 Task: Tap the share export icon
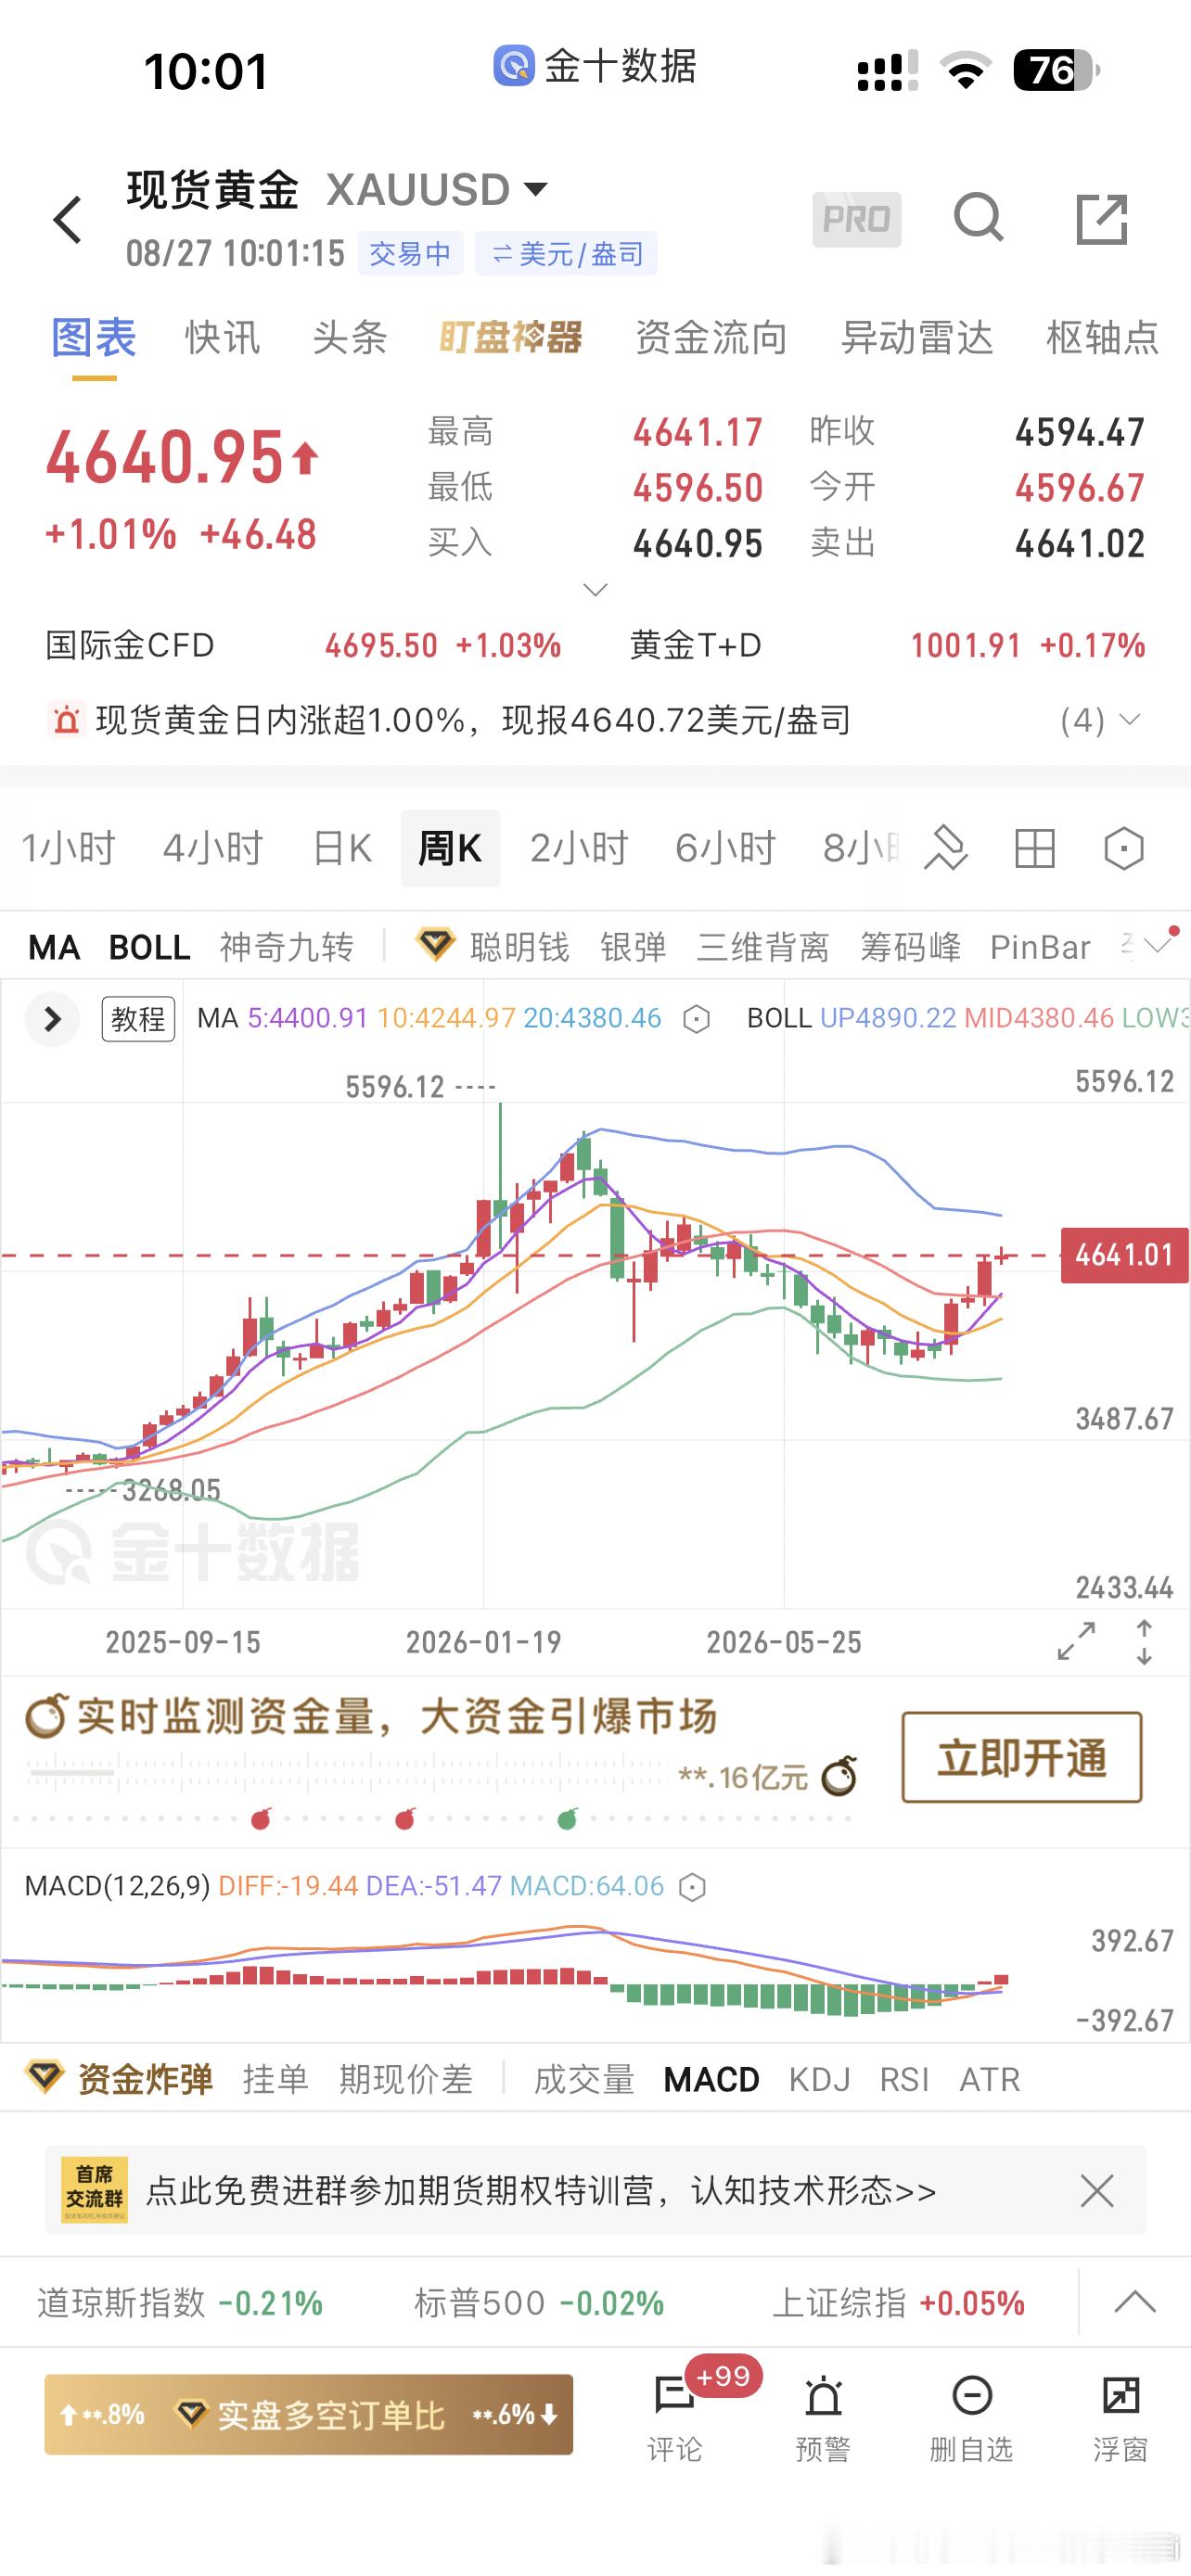point(1102,219)
